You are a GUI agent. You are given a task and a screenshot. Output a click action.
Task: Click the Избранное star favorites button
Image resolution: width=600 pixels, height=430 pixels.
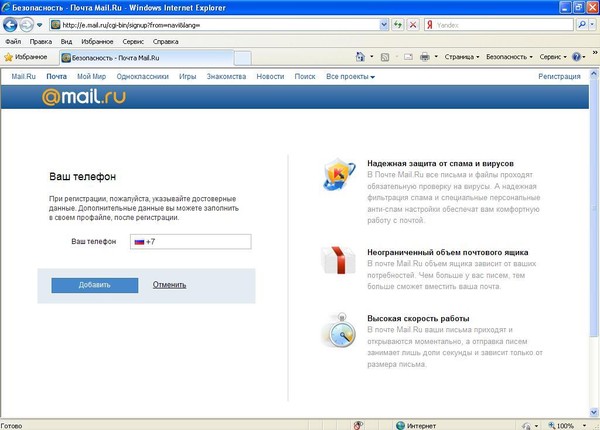26,57
